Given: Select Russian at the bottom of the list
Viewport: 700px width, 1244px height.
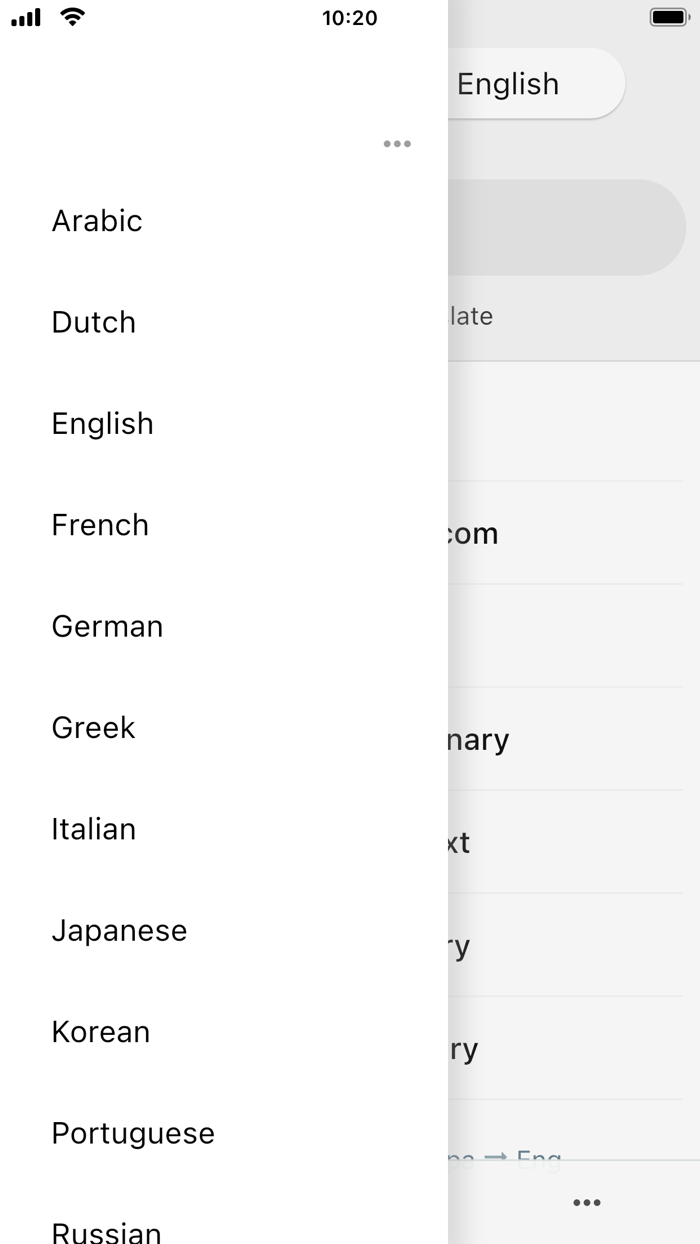Looking at the screenshot, I should click(x=106, y=1230).
